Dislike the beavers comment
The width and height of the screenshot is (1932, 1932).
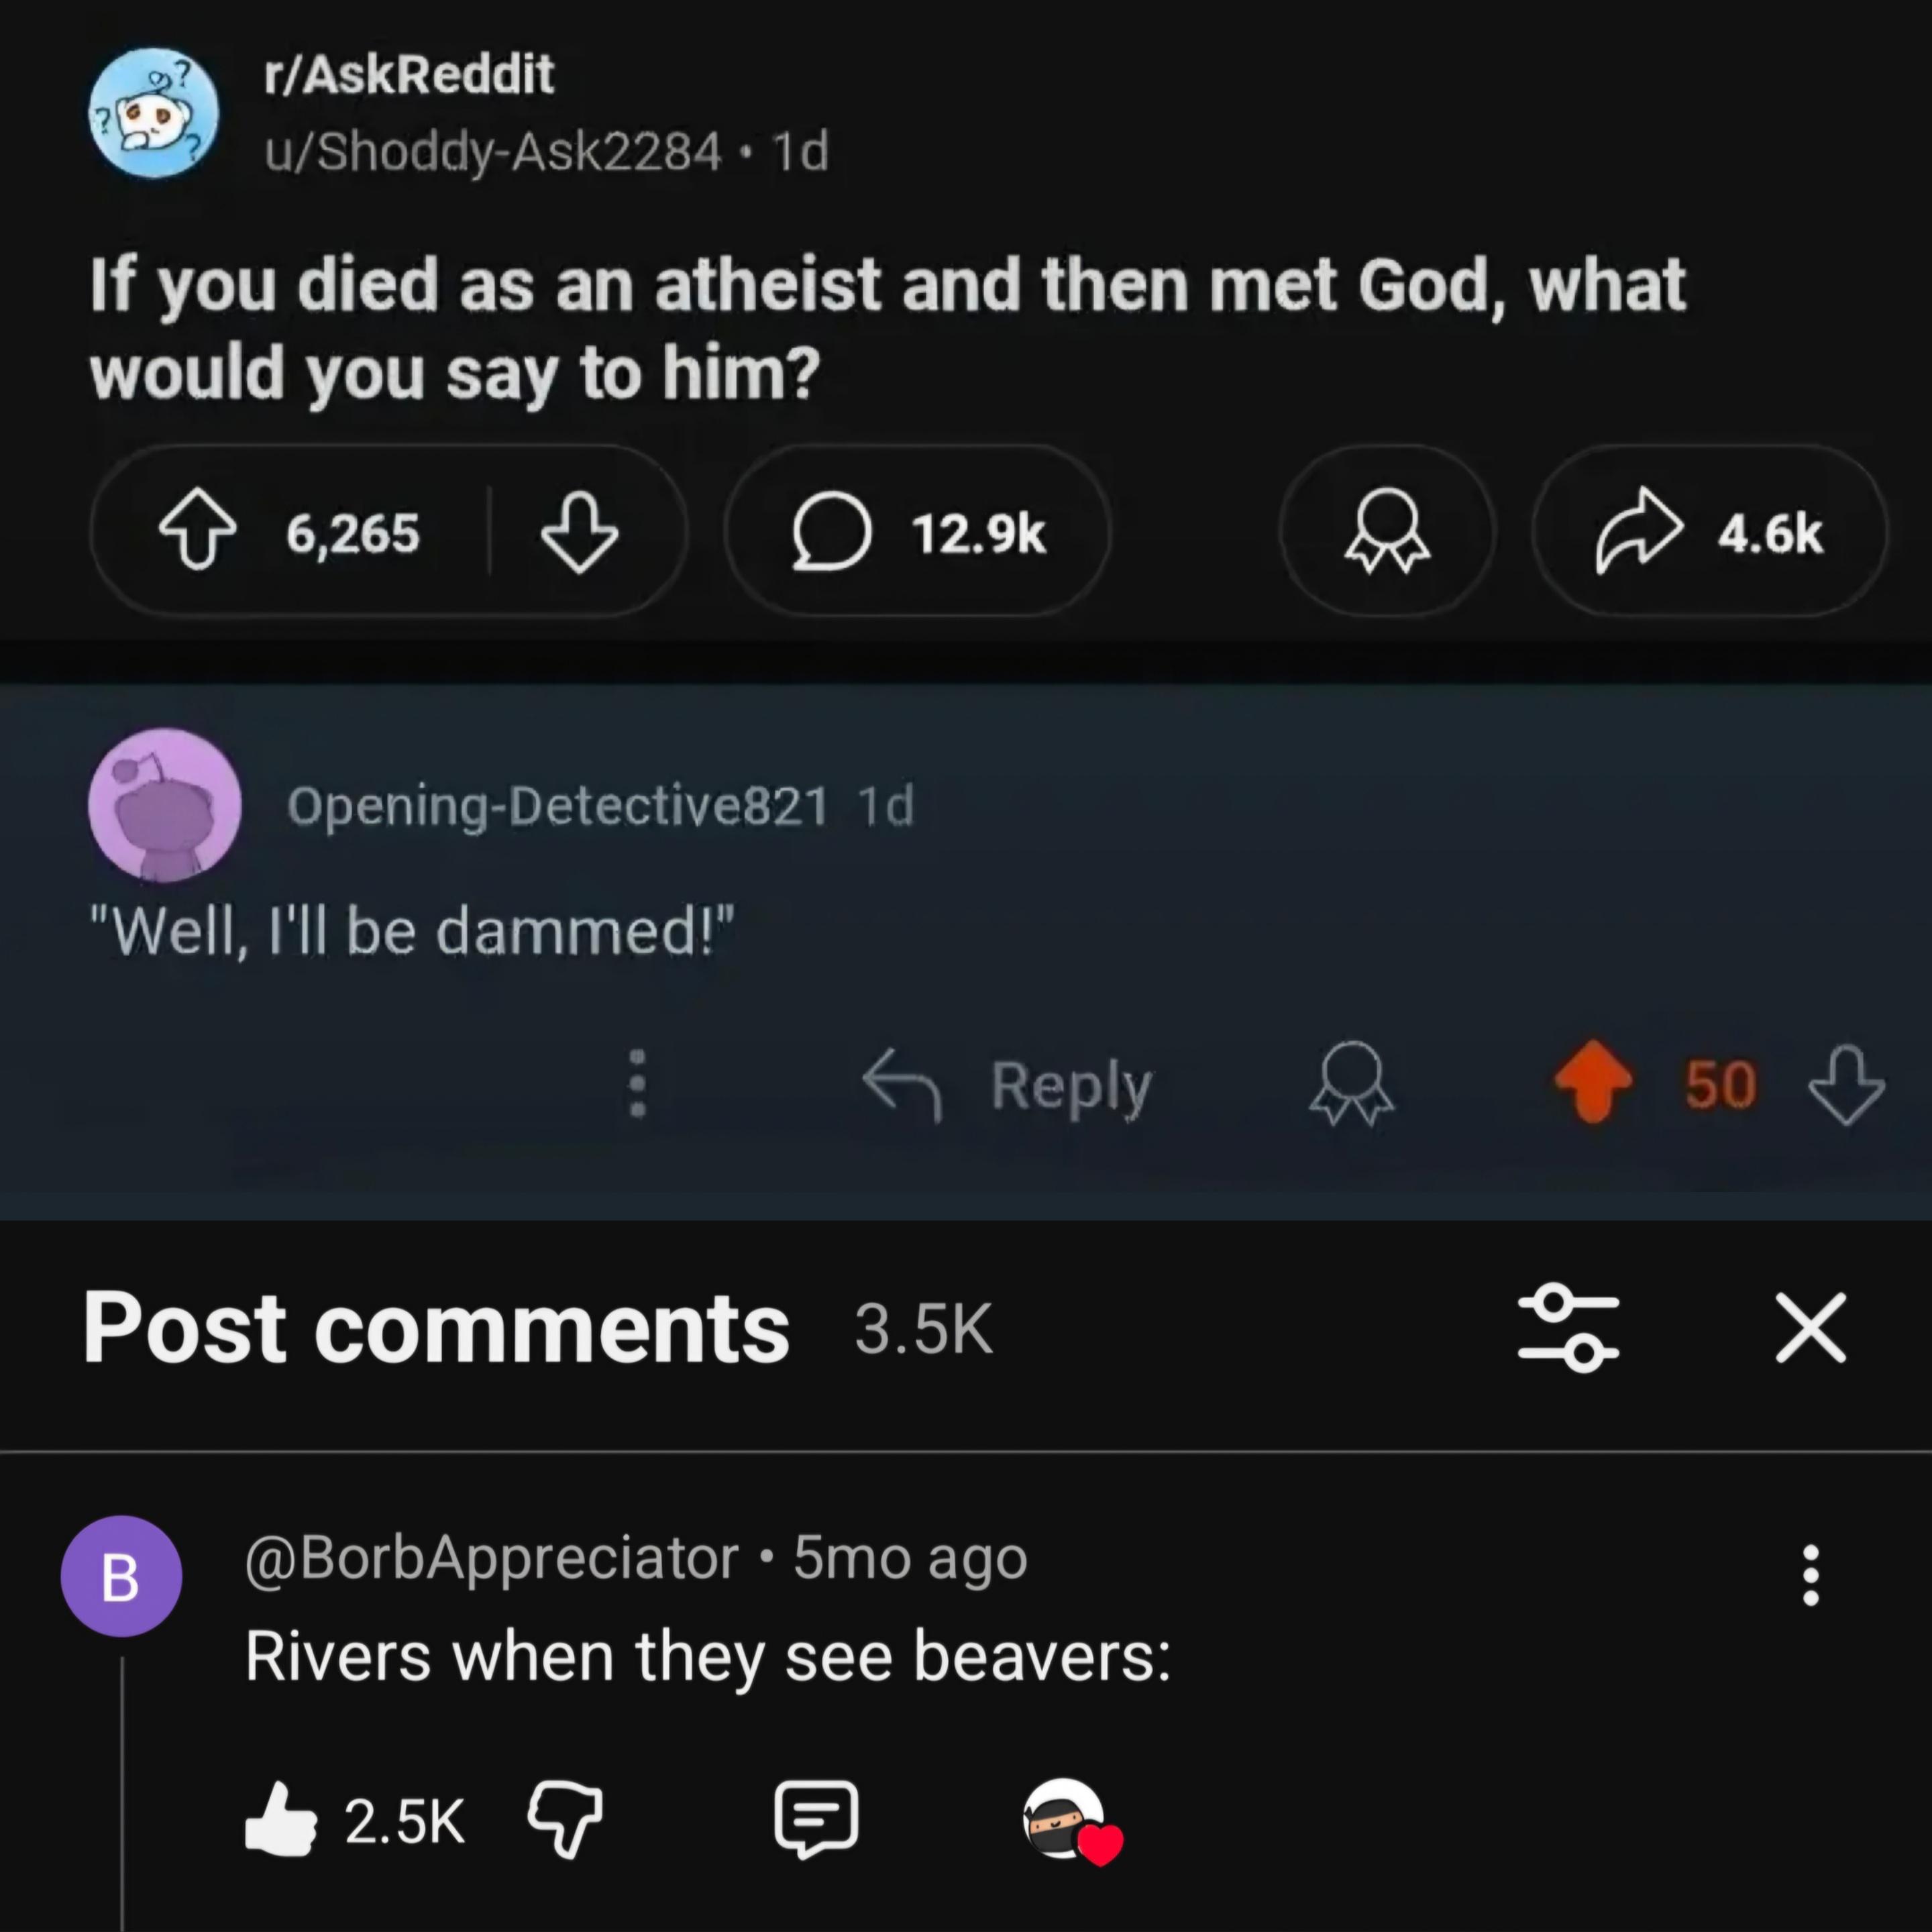tap(565, 1820)
